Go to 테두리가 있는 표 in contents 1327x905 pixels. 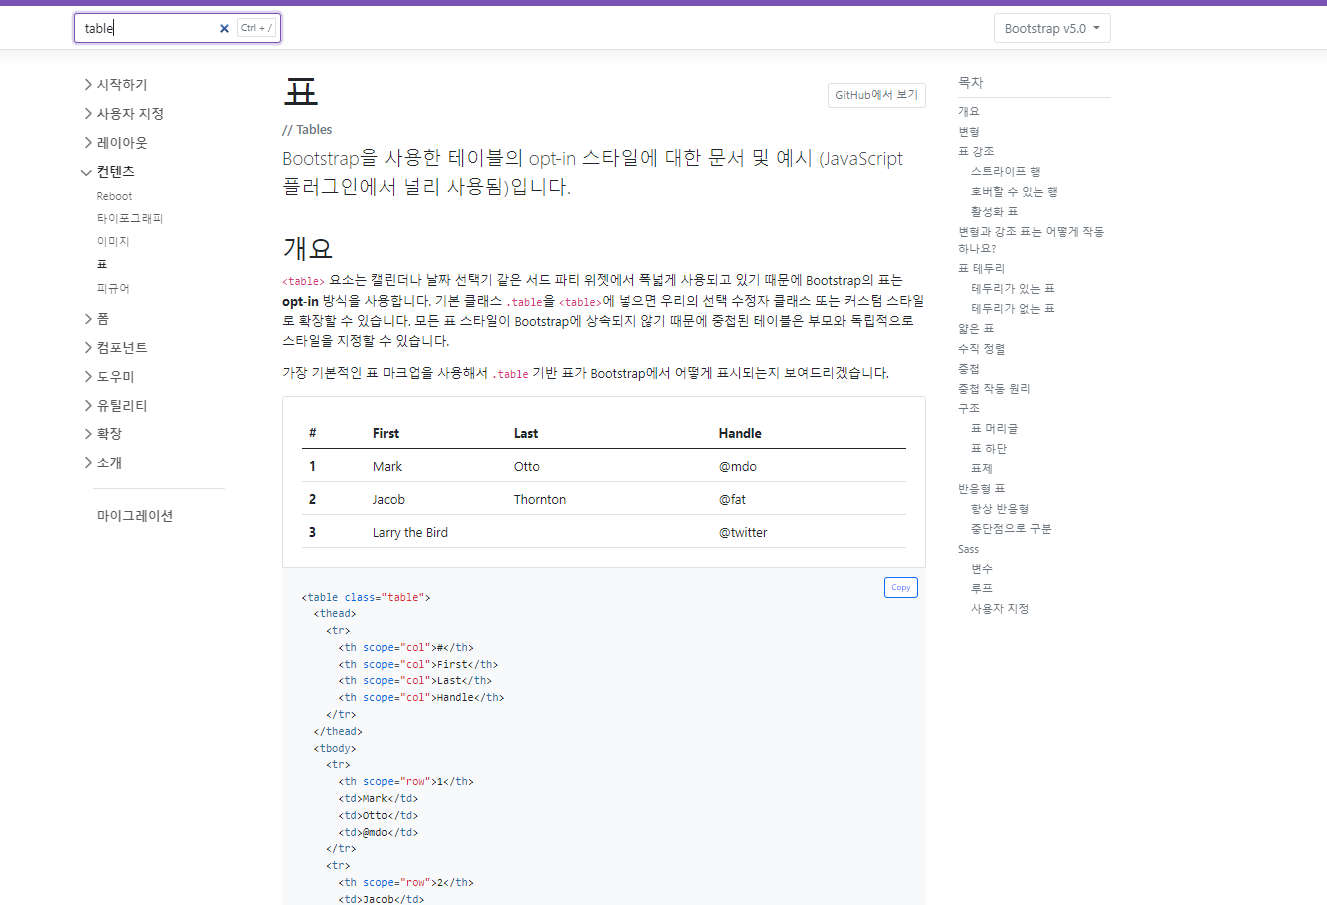1013,289
